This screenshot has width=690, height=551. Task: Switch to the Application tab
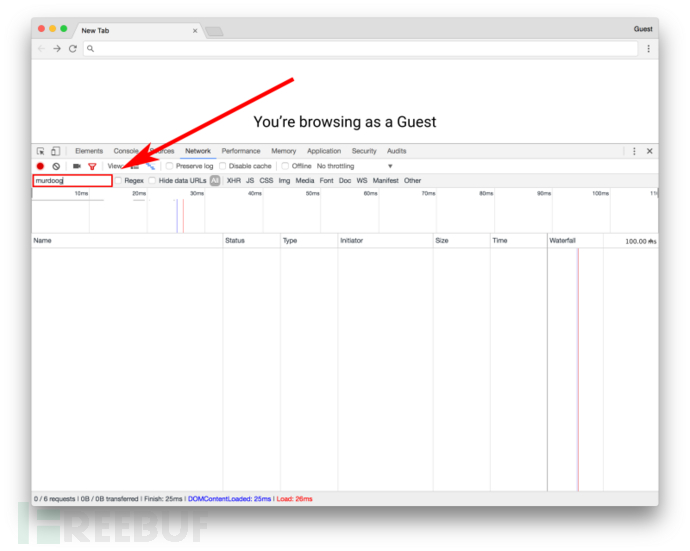click(324, 151)
